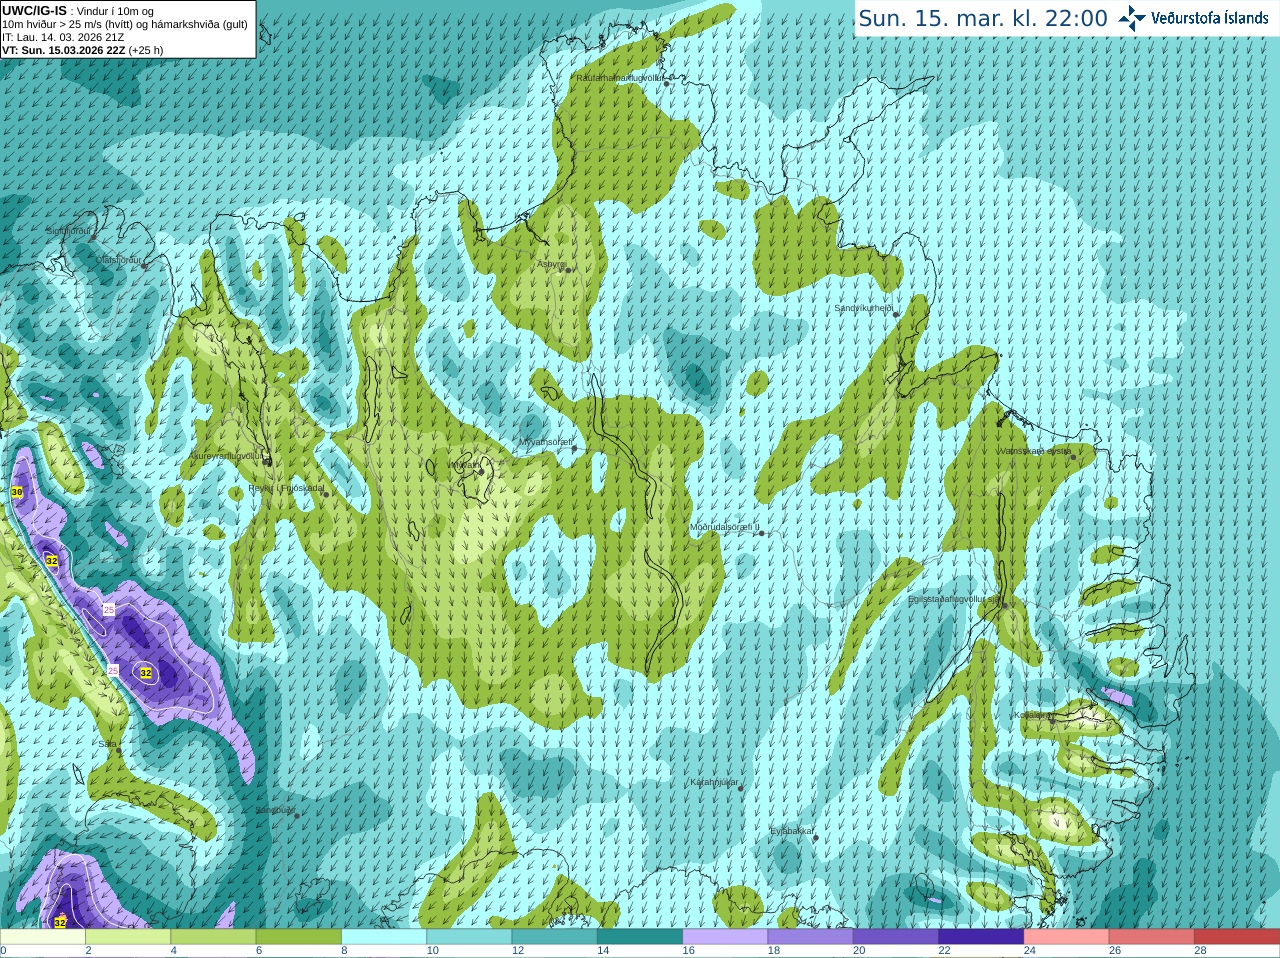Click the 12–14 m/s legend color swatch

tap(555, 937)
